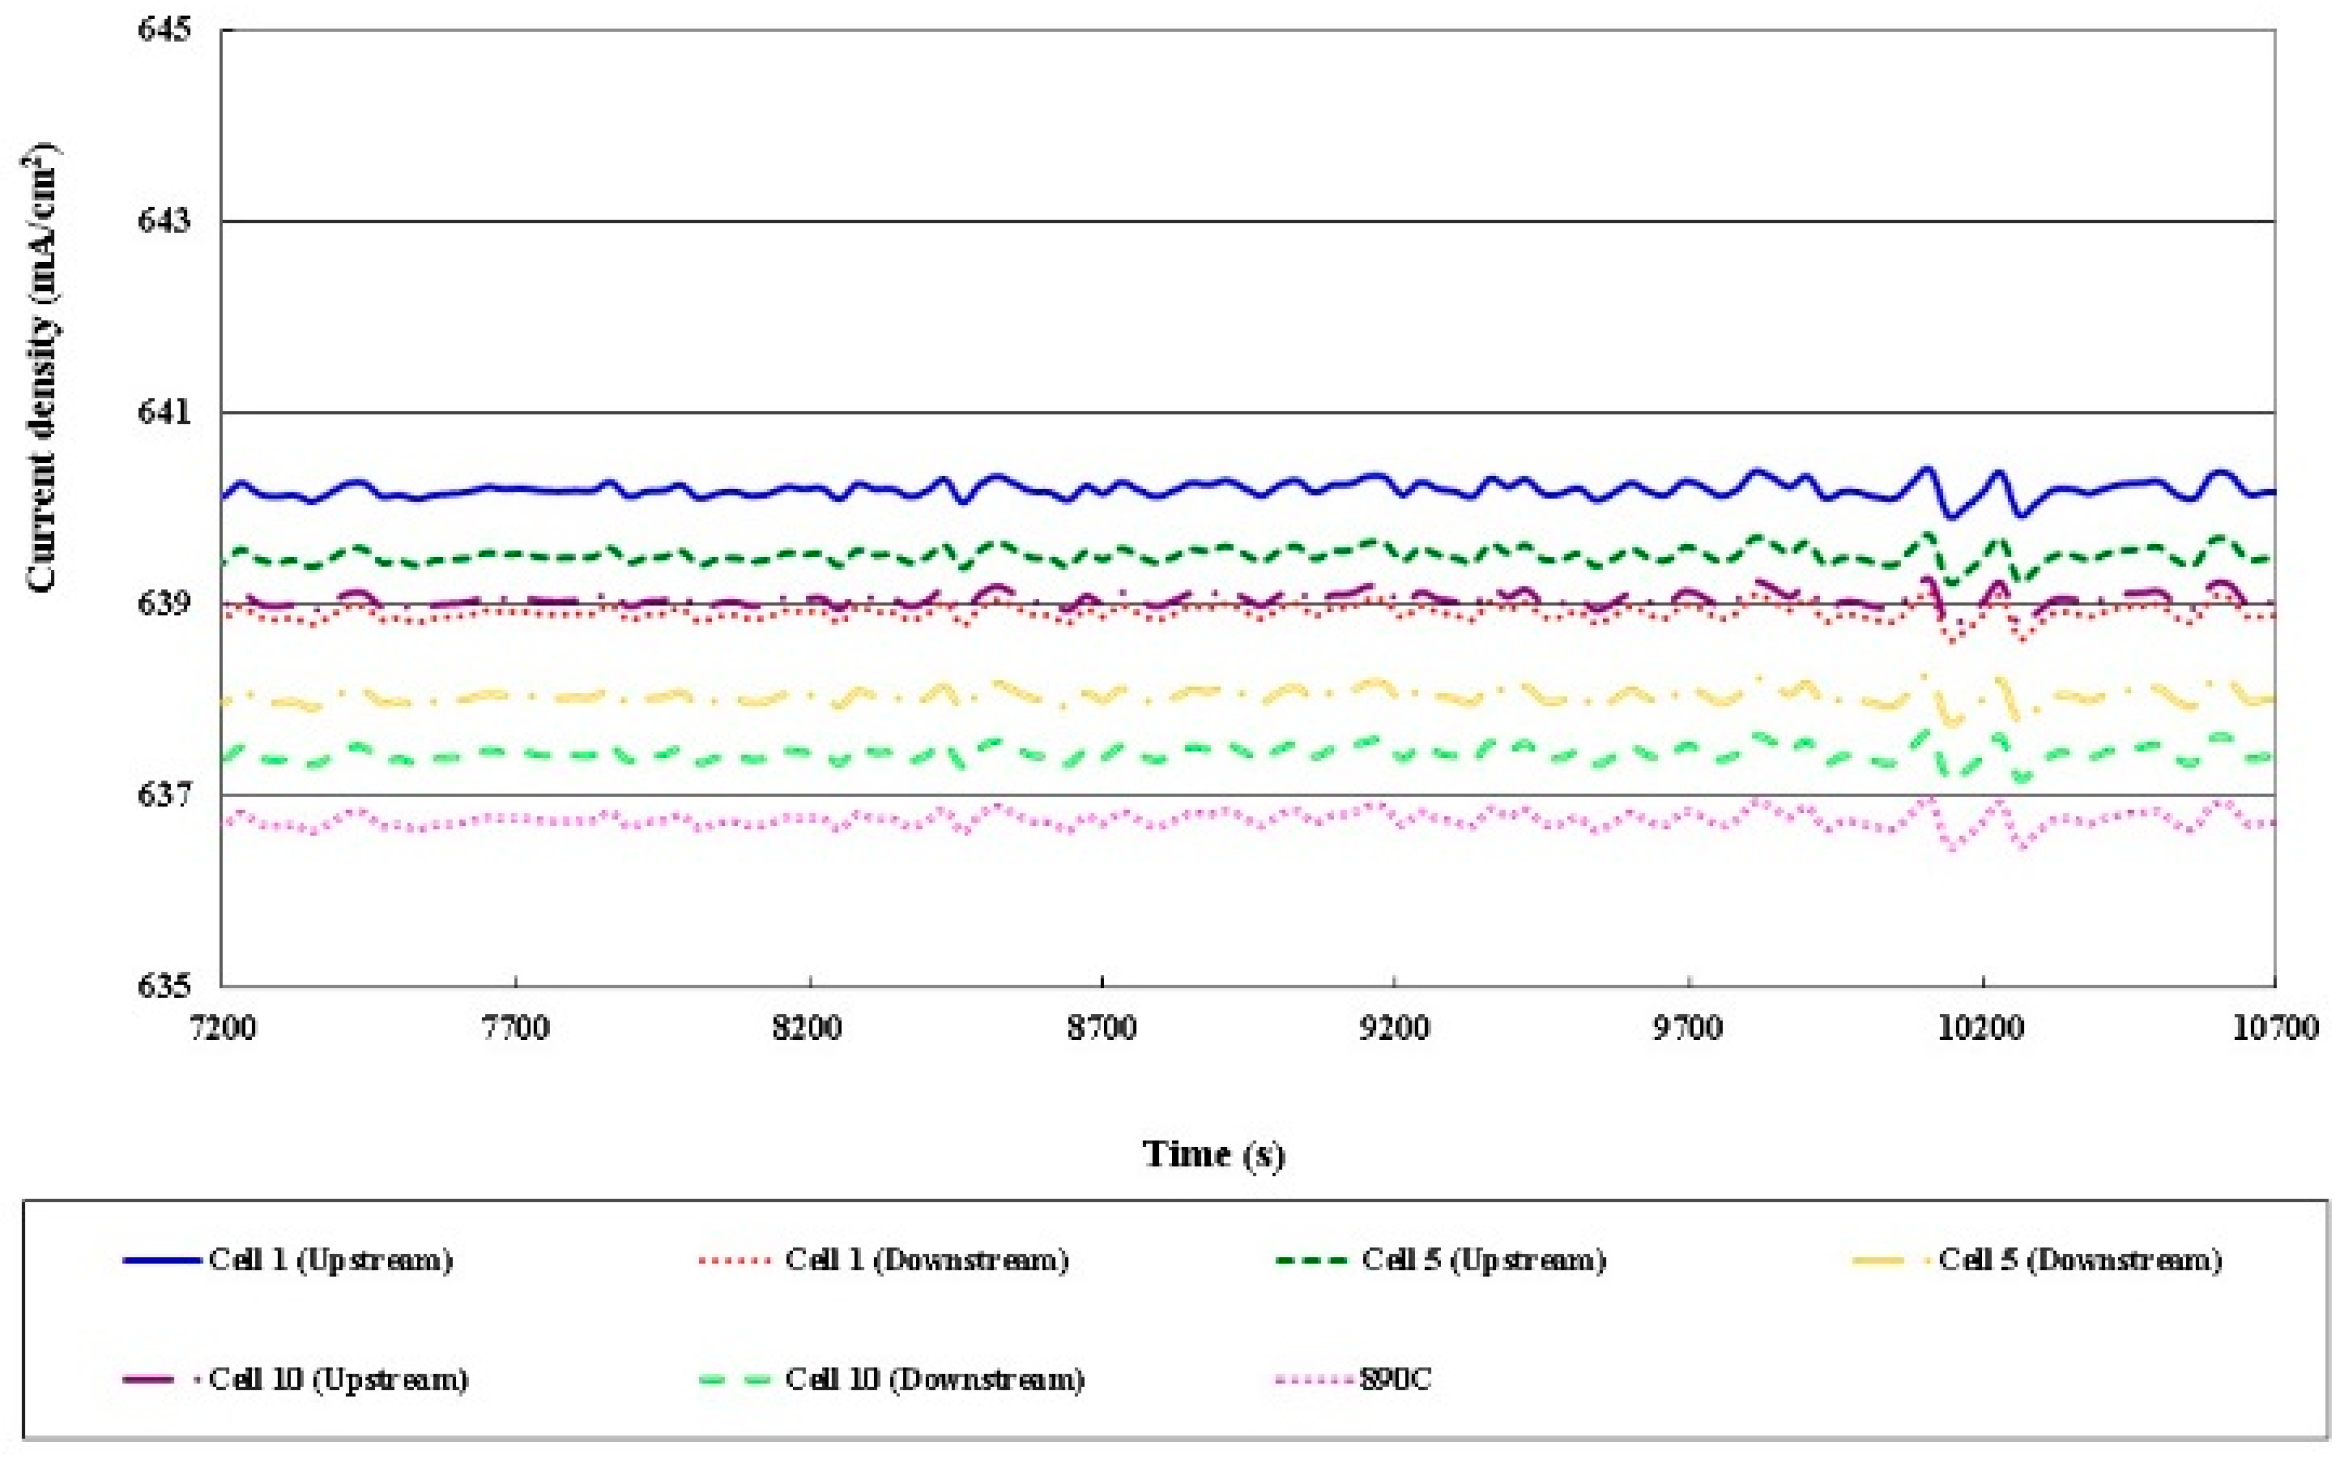
Task: Click the Current density axis title
Action: [x=42, y=370]
